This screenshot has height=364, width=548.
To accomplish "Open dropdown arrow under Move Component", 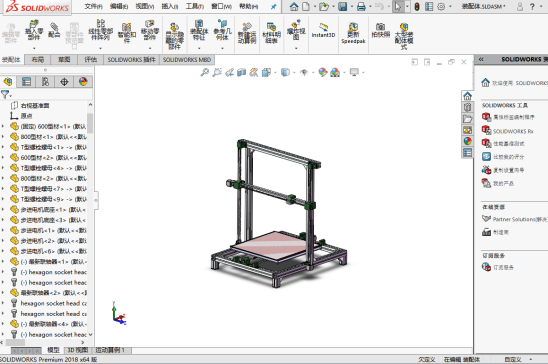I will 150,48.
